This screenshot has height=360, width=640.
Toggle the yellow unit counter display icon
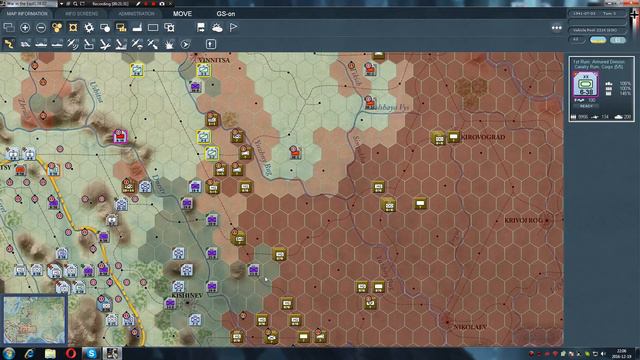coord(121,28)
